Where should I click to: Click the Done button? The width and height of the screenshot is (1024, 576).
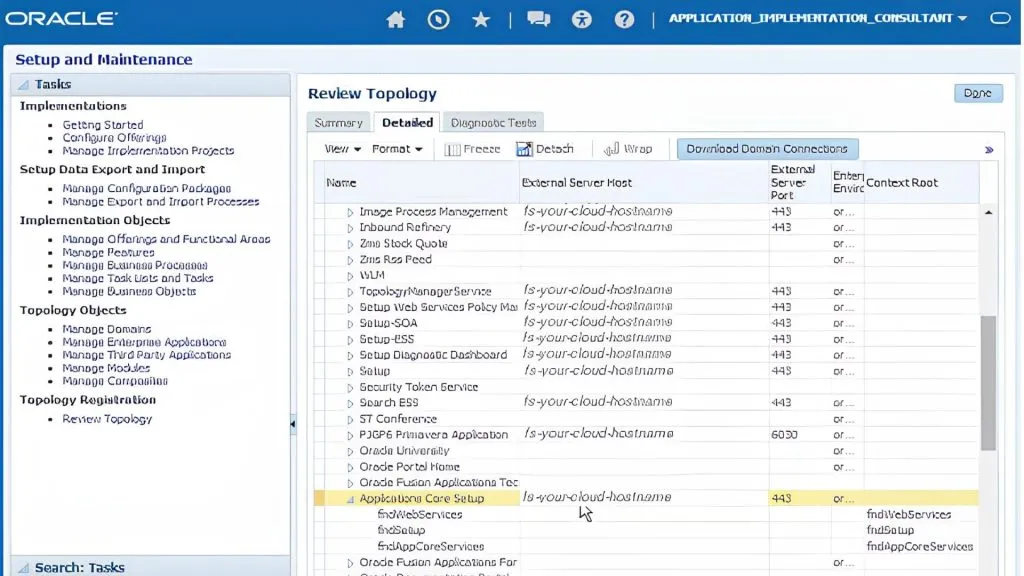[978, 93]
